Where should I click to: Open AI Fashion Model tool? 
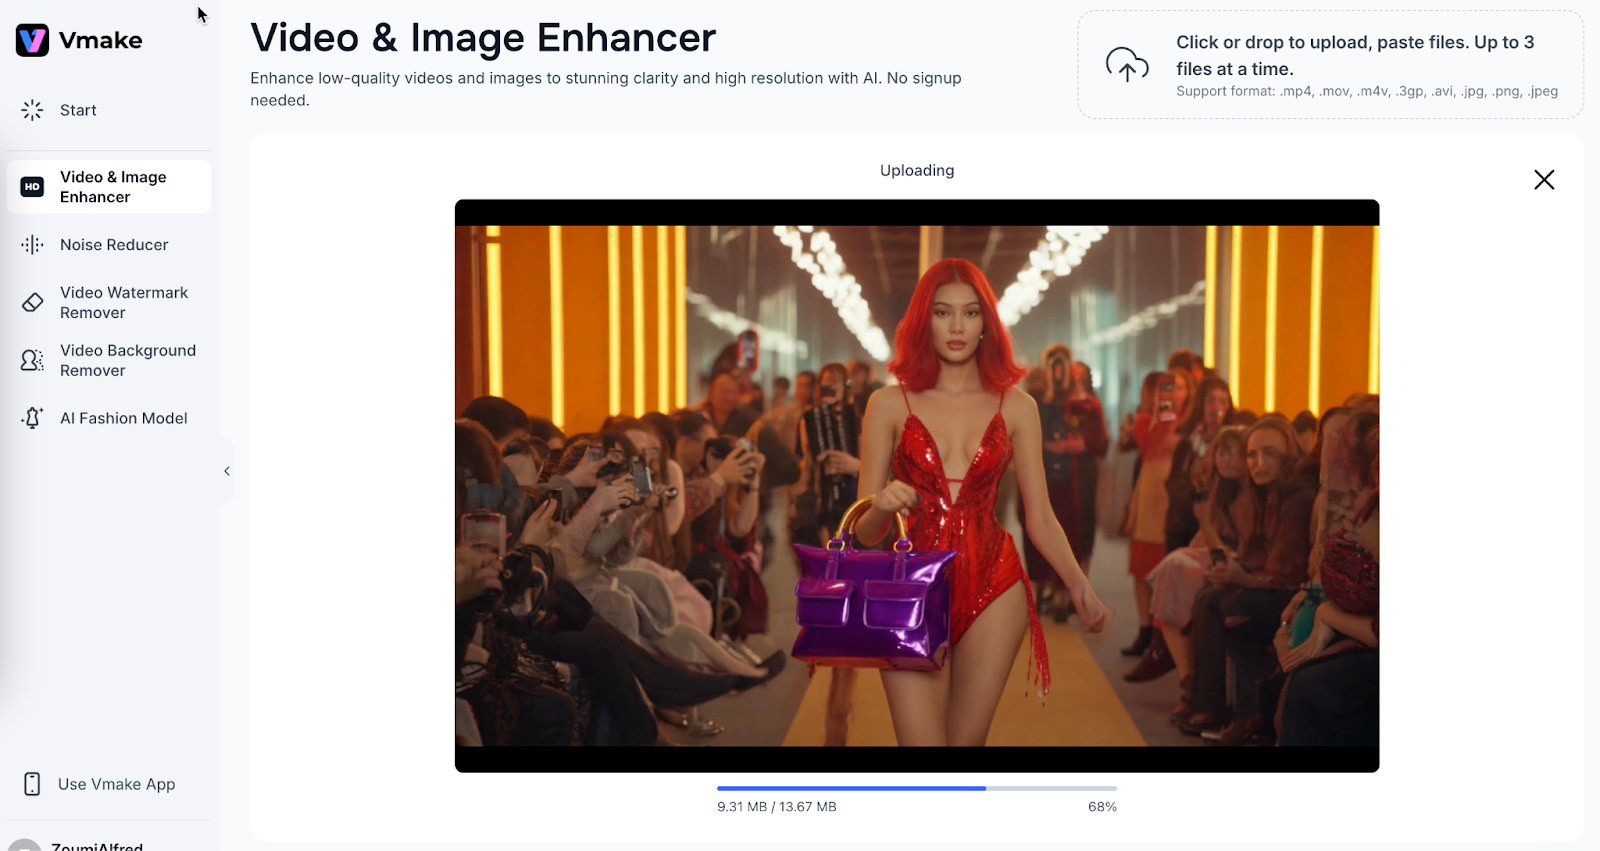pos(109,418)
